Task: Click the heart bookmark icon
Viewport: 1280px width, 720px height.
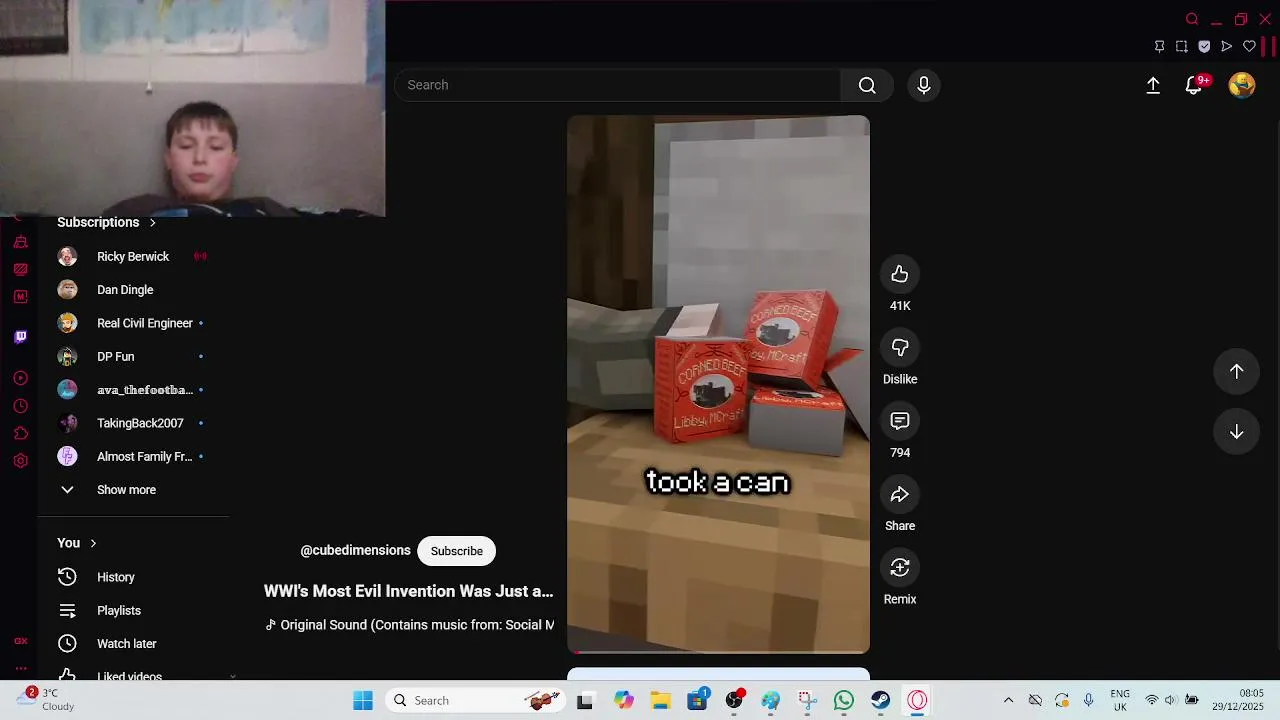Action: (1249, 46)
